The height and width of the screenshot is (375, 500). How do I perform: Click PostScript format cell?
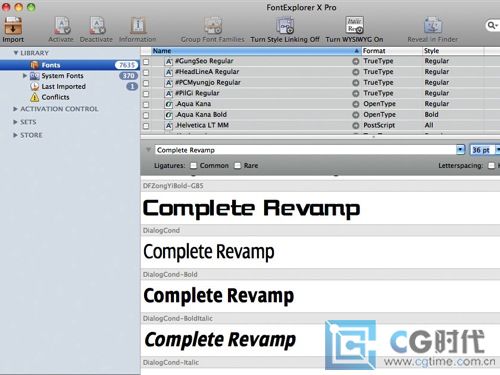coord(379,125)
